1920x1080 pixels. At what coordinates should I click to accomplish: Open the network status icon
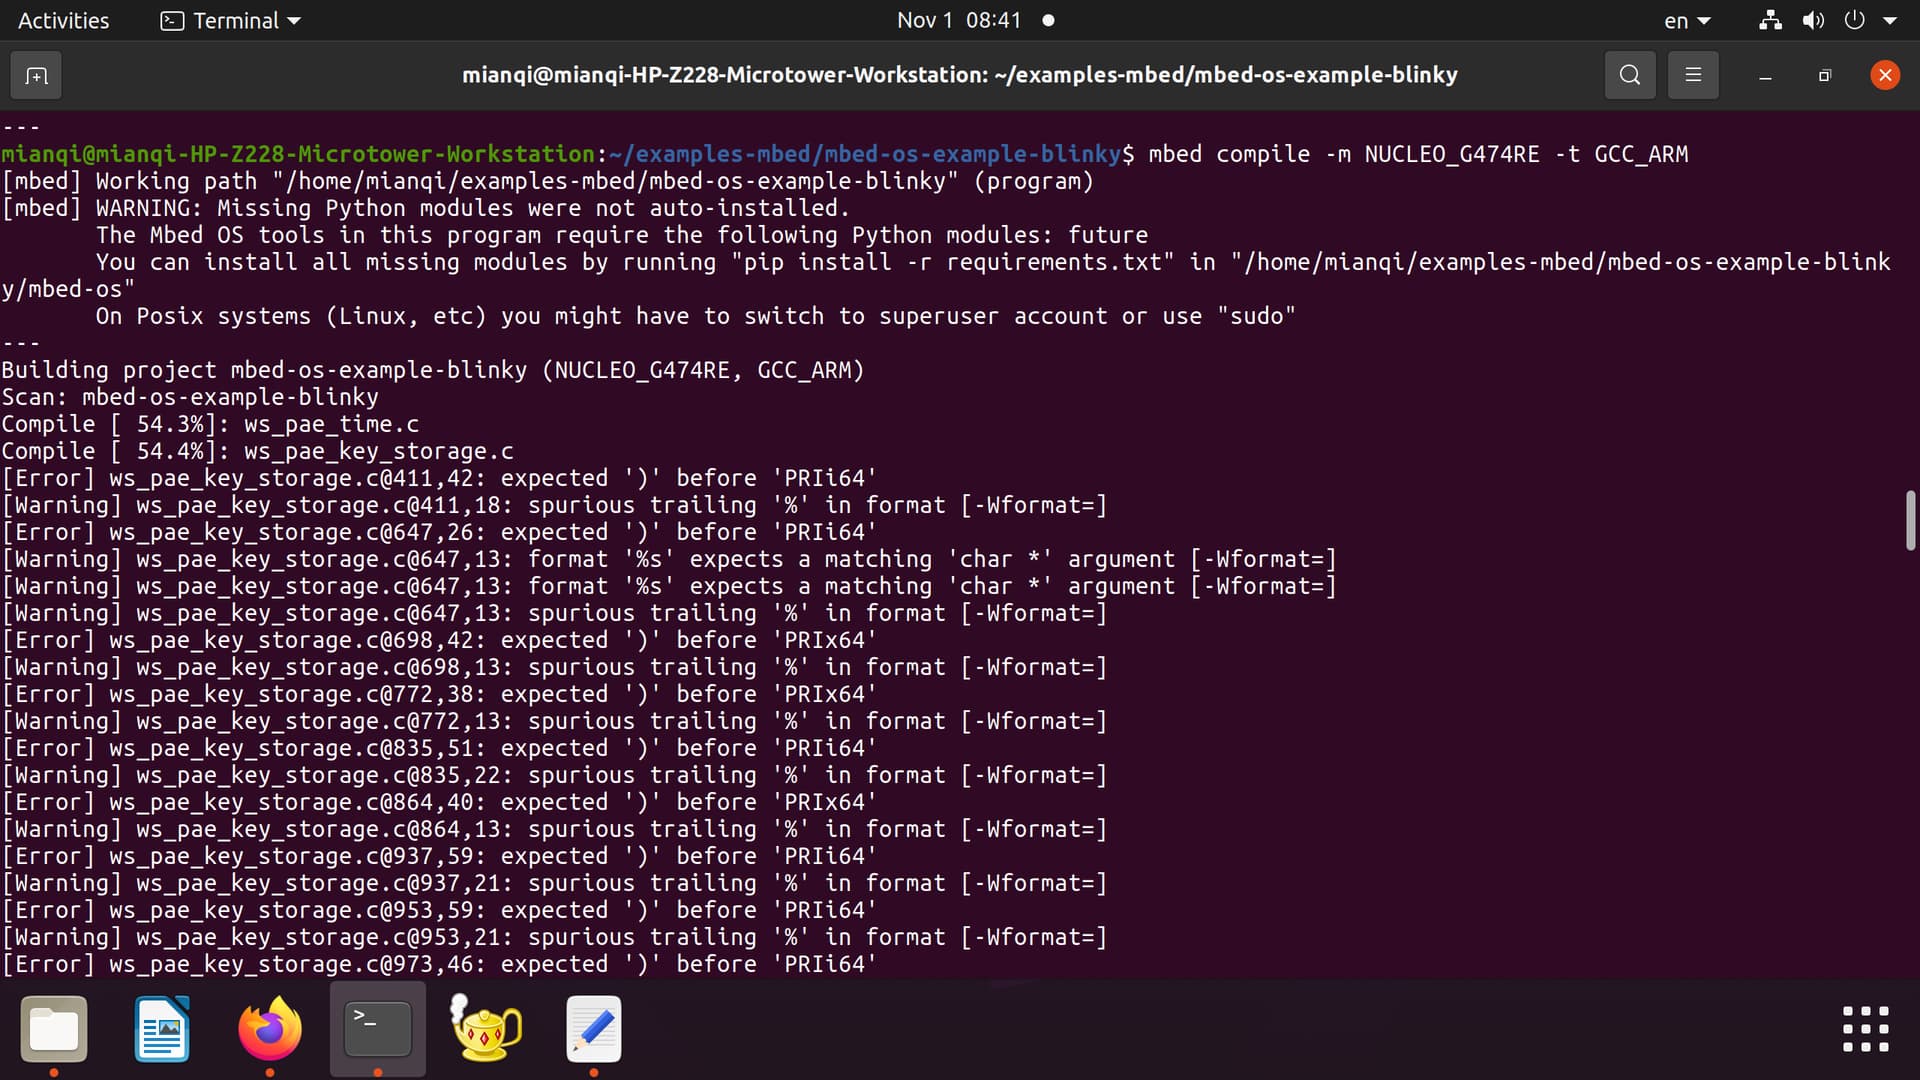1770,20
